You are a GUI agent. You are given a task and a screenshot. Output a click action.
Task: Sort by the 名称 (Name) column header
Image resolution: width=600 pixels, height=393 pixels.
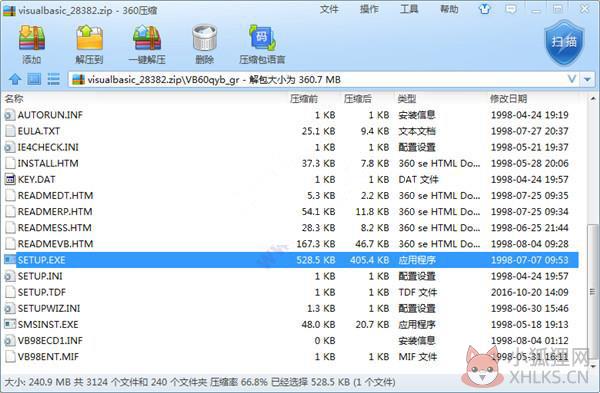tap(14, 99)
